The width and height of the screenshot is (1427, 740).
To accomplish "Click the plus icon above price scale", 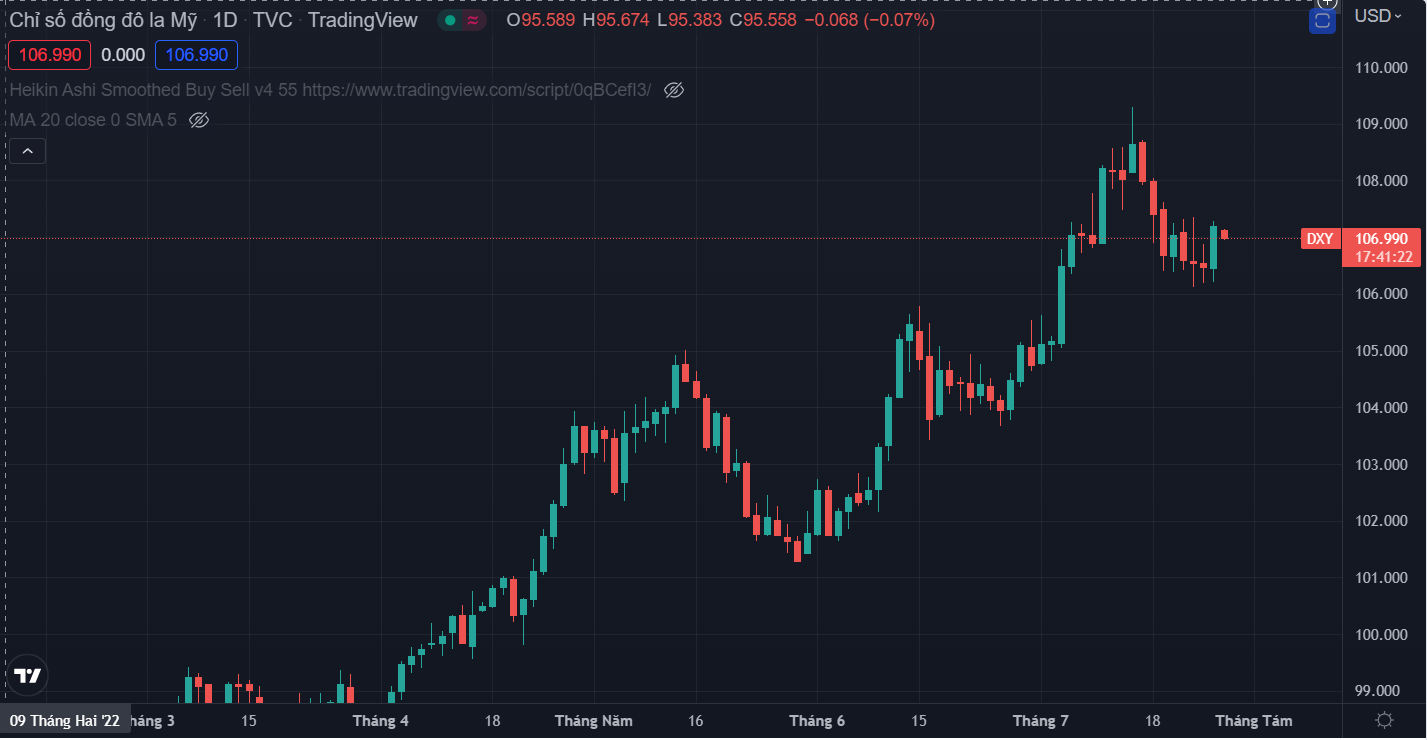I will pyautogui.click(x=1326, y=3).
